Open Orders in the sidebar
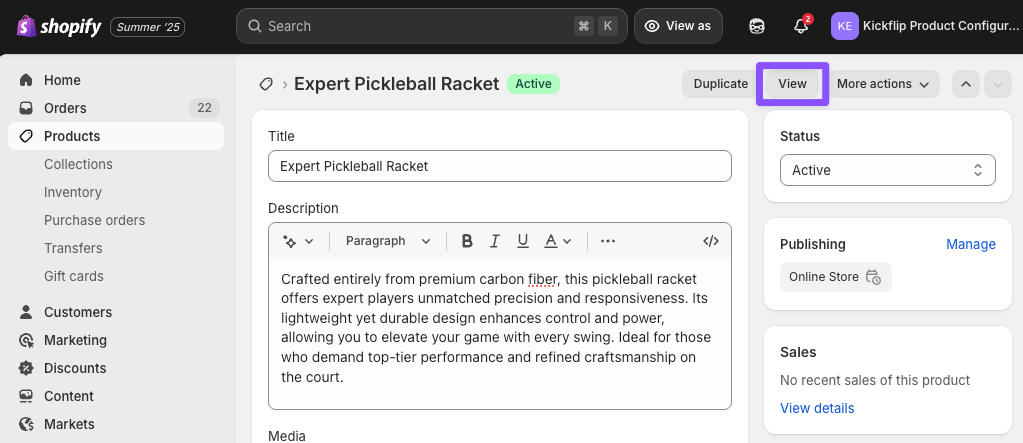The height and width of the screenshot is (443, 1023). pyautogui.click(x=66, y=108)
